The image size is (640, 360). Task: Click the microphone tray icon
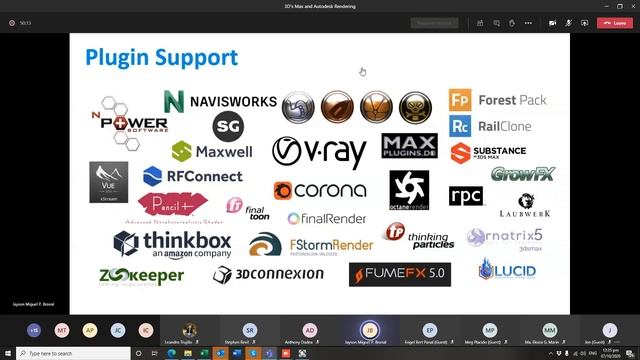pyautogui.click(x=567, y=353)
